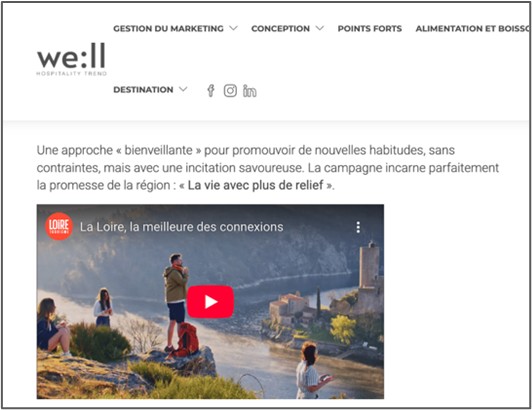The width and height of the screenshot is (532, 410).
Task: Expand the Destination dropdown chevron
Action: (x=183, y=89)
